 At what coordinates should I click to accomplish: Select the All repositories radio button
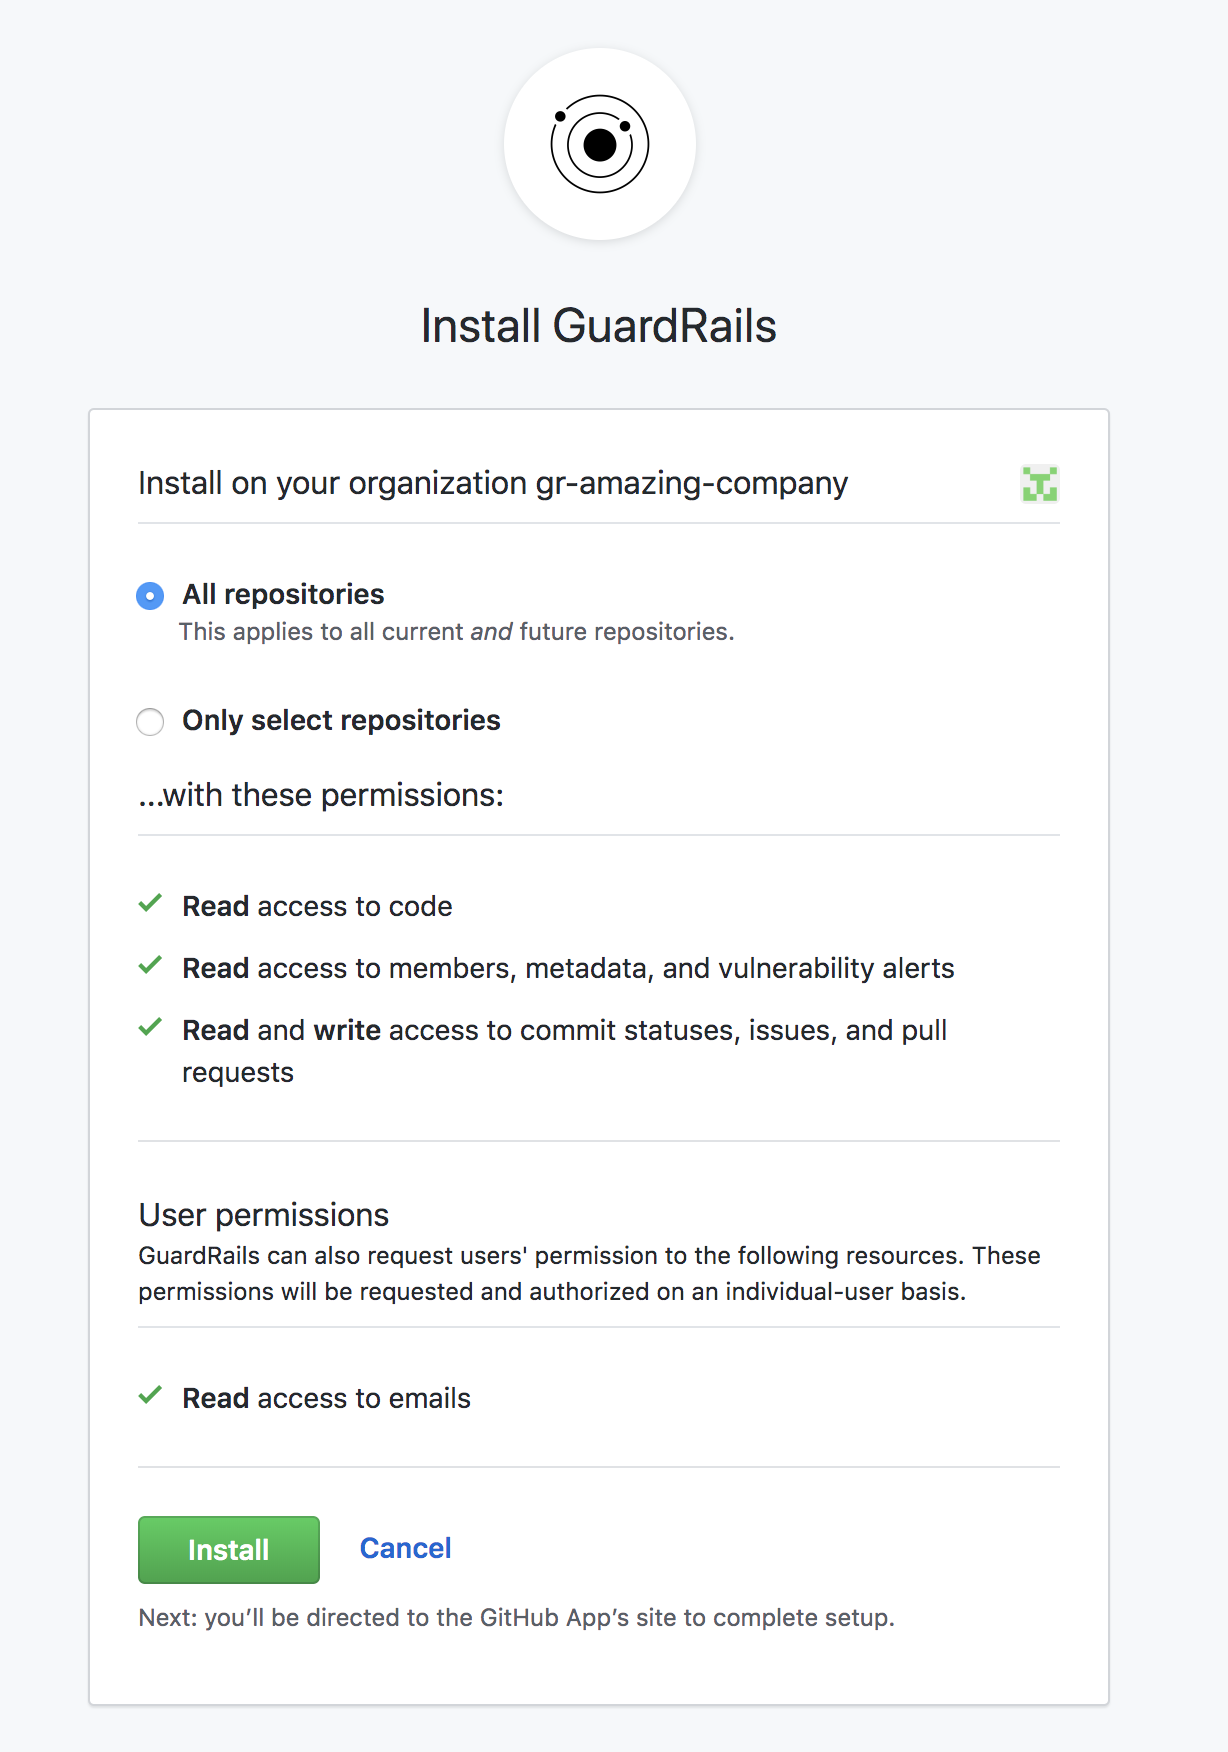(x=150, y=596)
